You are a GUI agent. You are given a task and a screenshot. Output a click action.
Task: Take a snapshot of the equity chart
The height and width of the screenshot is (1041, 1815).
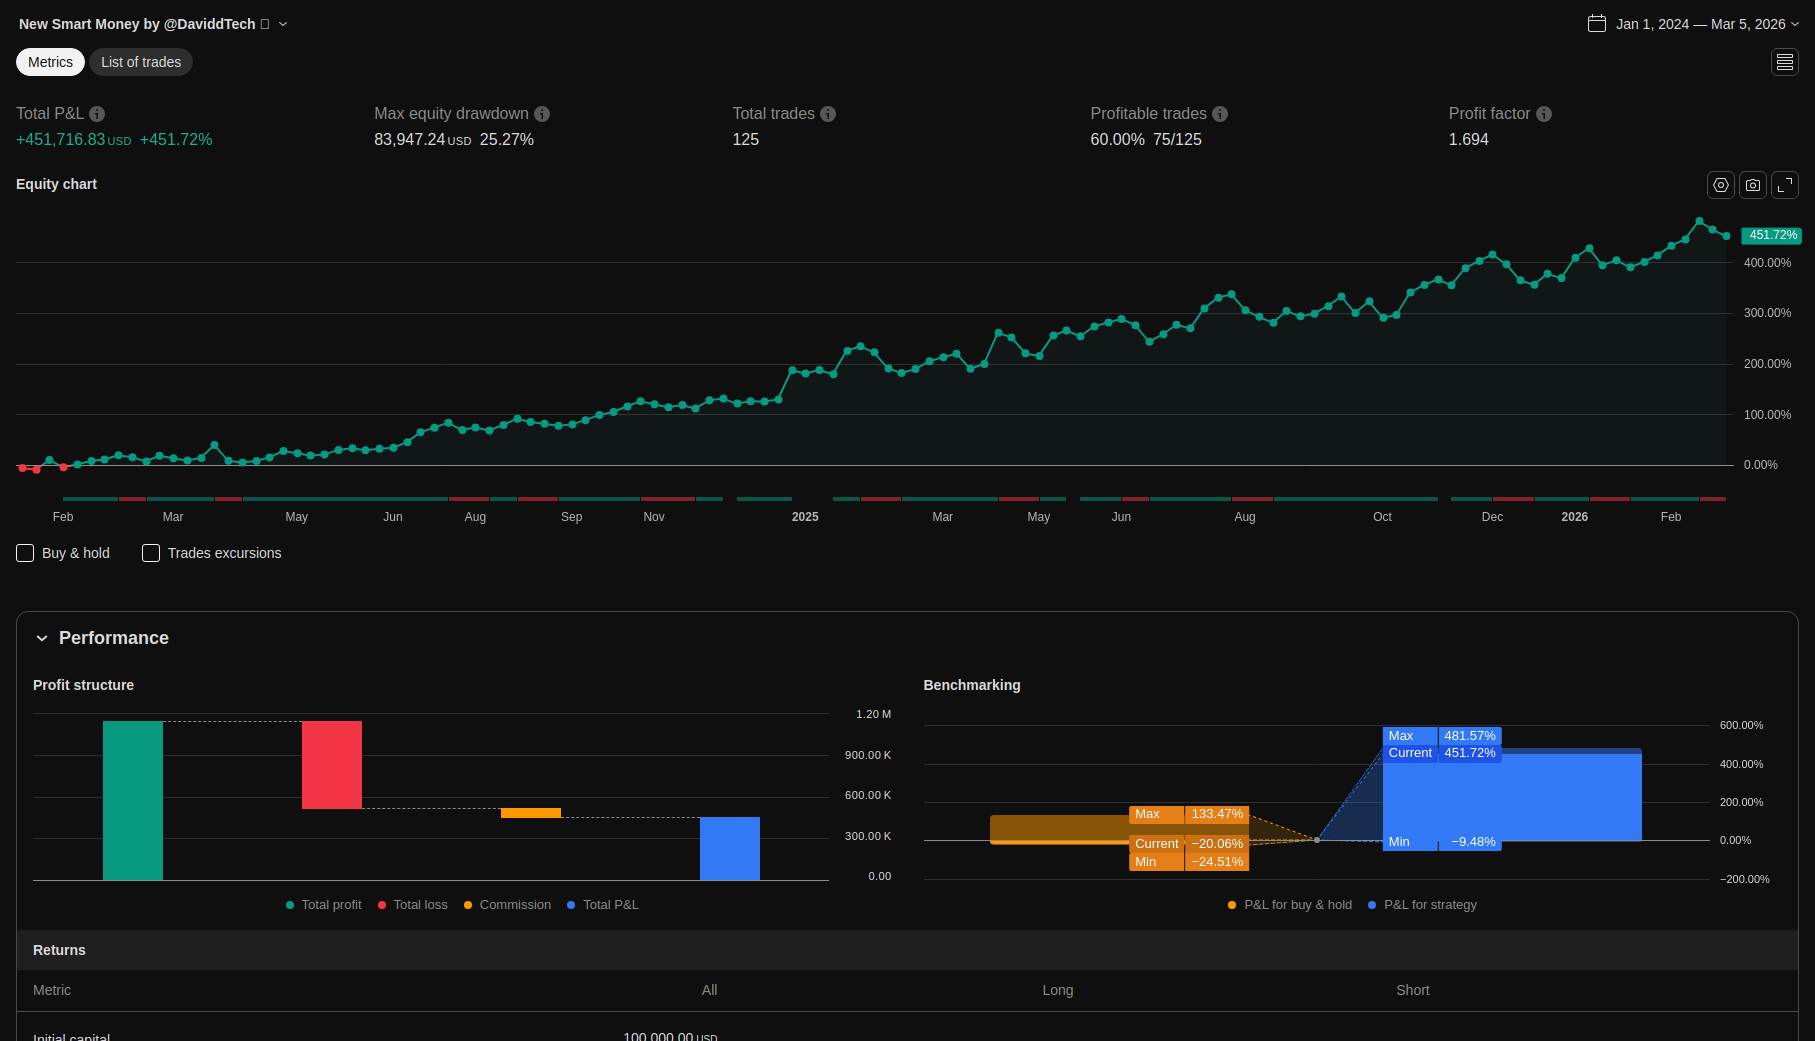coord(1752,185)
